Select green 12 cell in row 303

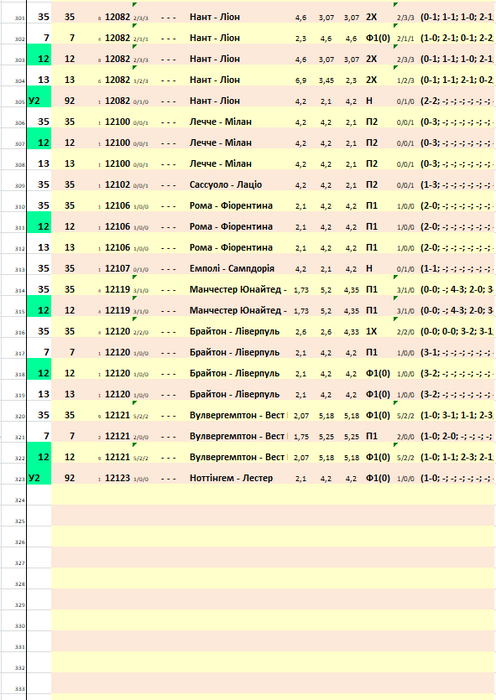click(39, 54)
